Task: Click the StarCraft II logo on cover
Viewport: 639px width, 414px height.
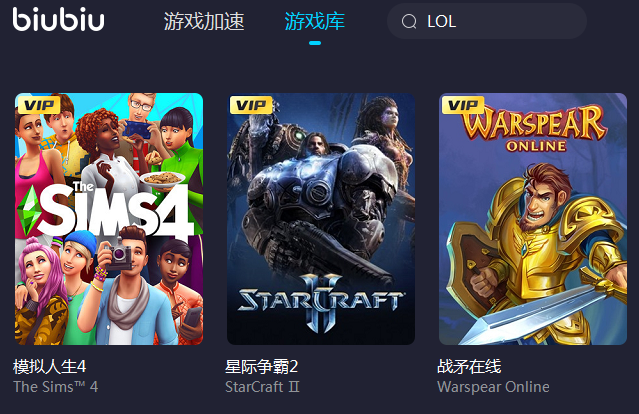Action: [x=321, y=302]
